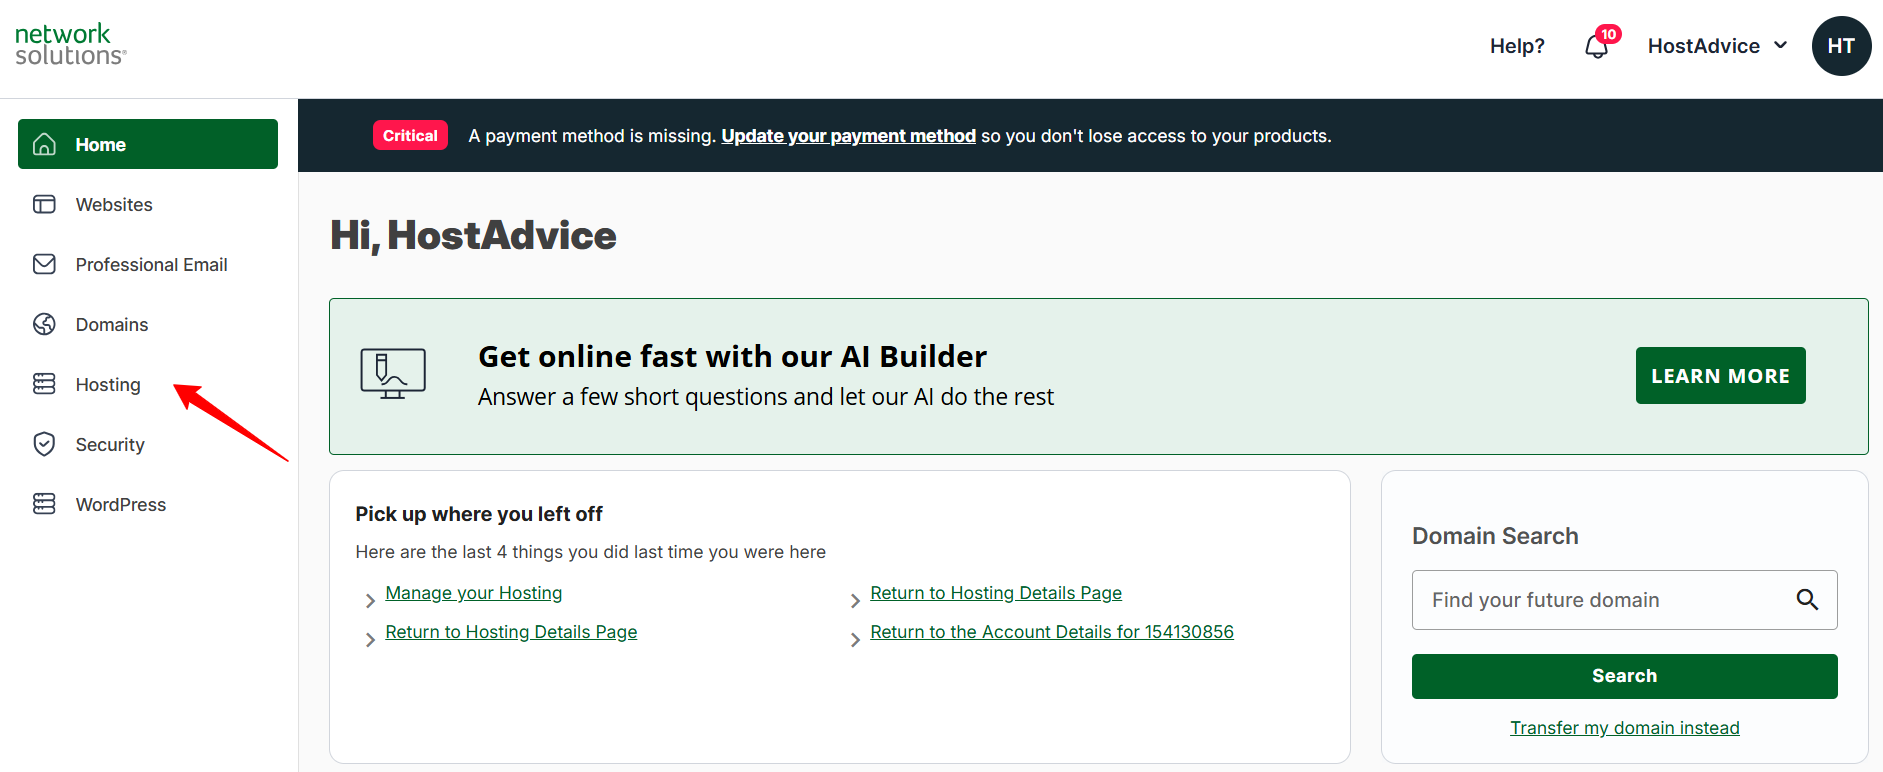This screenshot has width=1883, height=772.
Task: Click the Home house icon
Action: [x=44, y=144]
